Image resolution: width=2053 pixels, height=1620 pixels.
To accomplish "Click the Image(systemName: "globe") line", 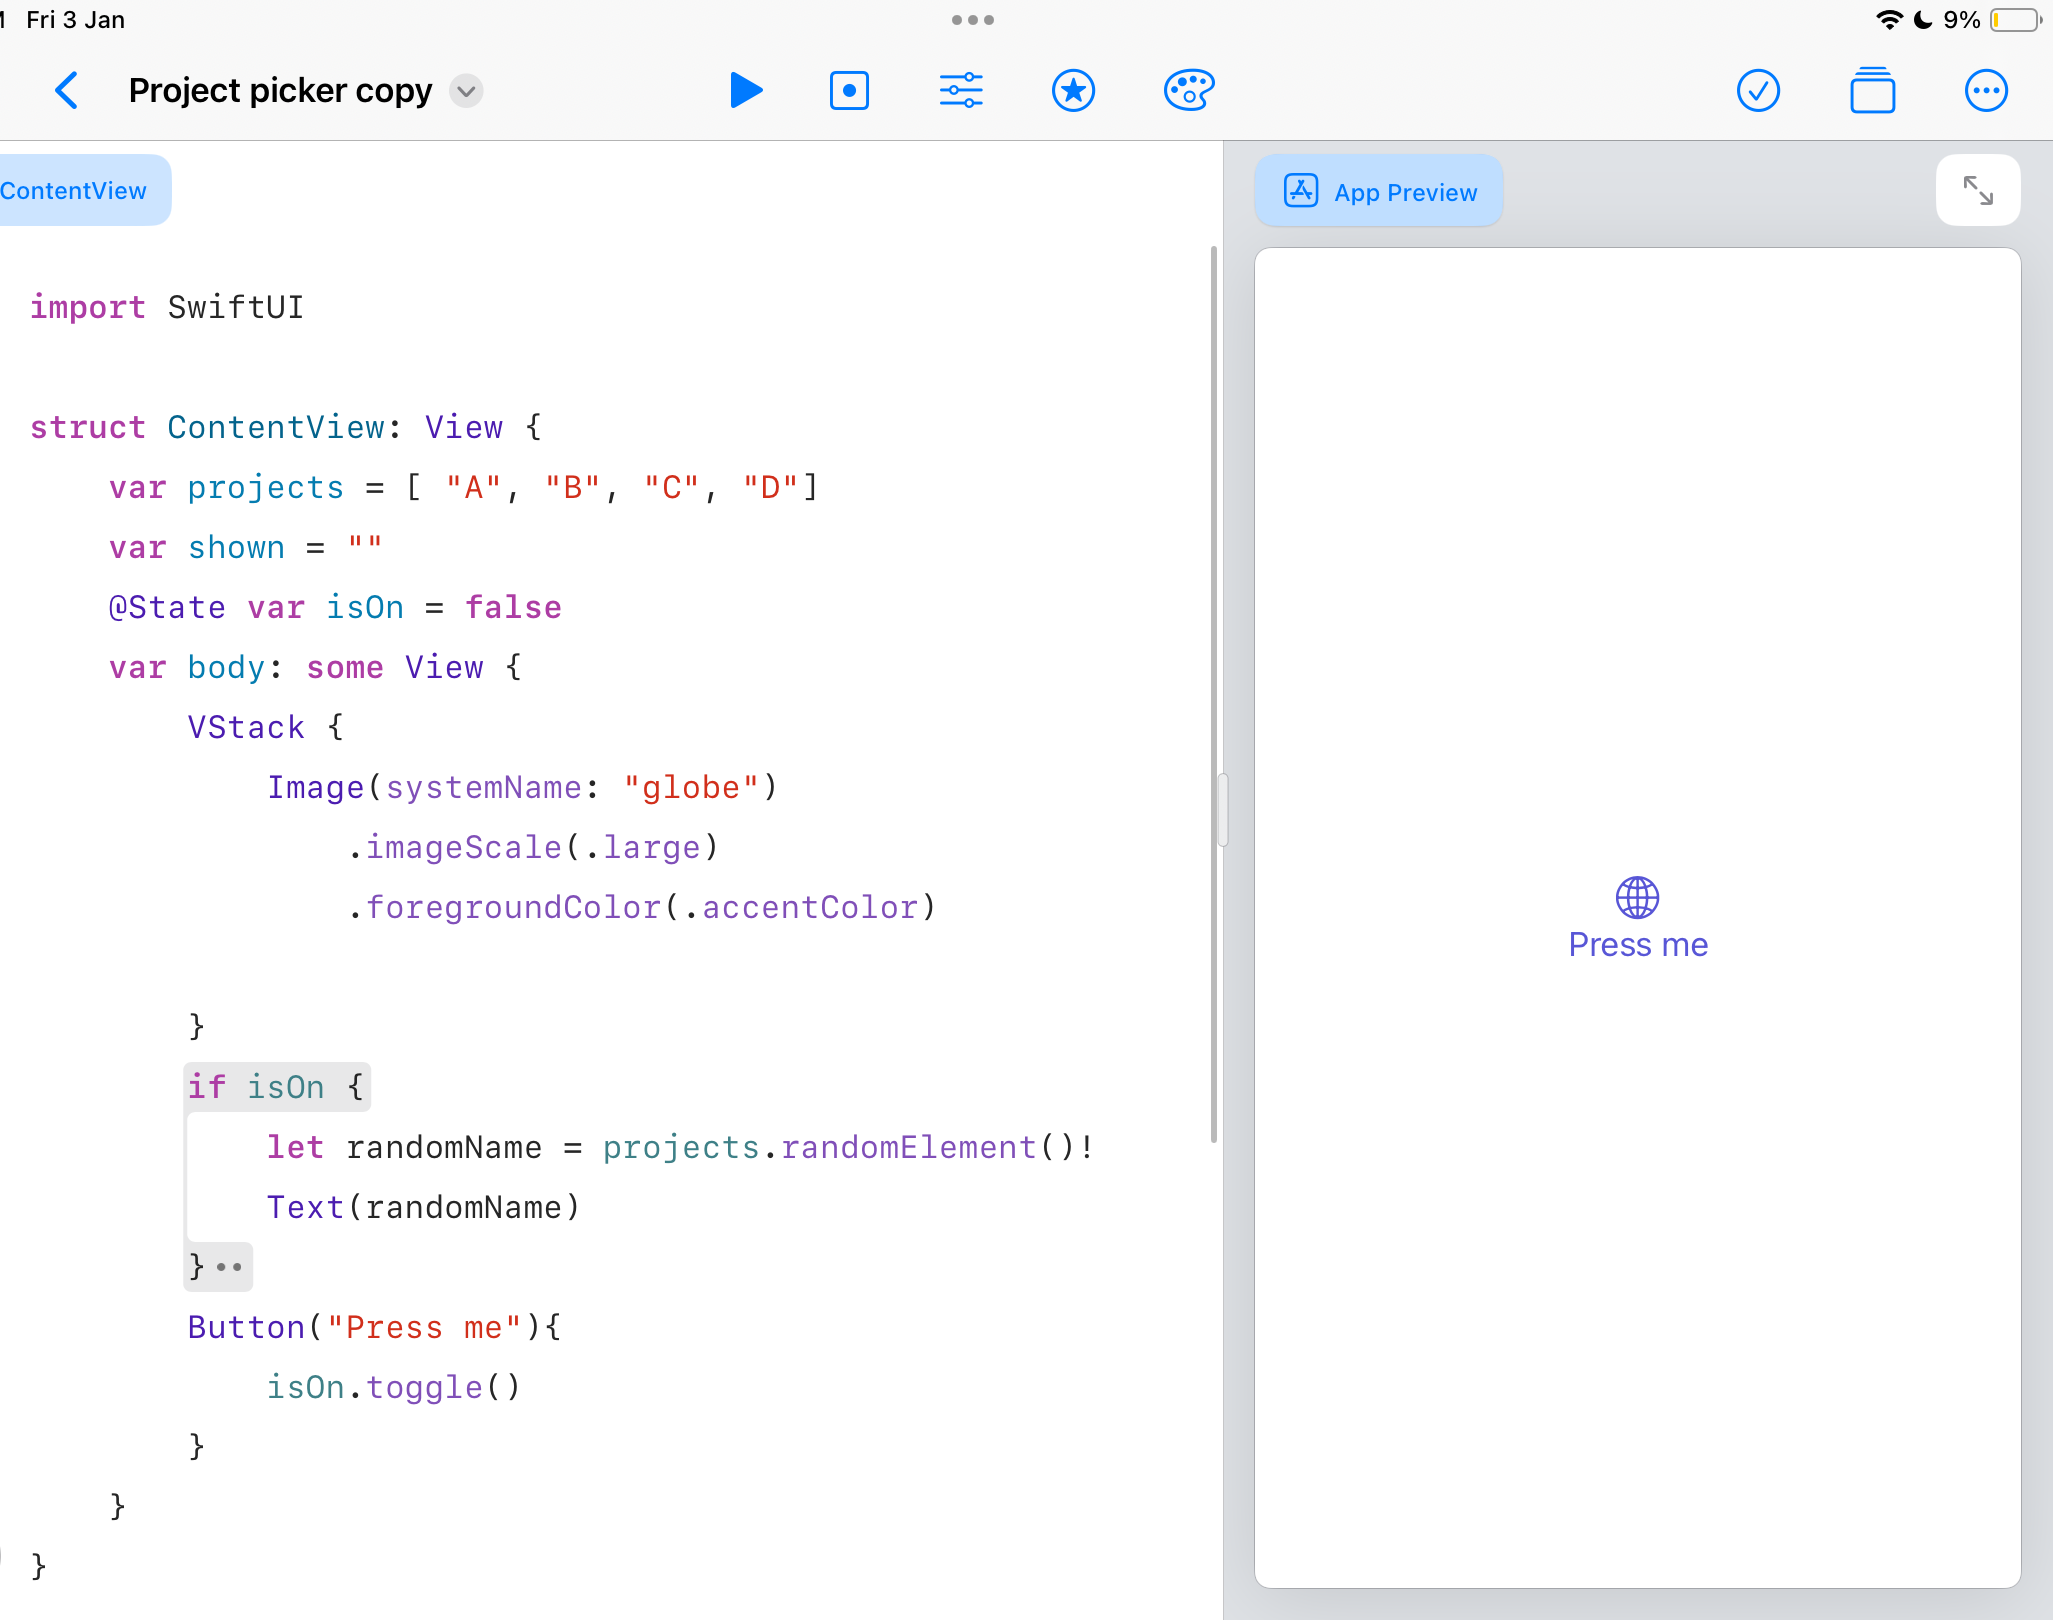I will coord(522,787).
